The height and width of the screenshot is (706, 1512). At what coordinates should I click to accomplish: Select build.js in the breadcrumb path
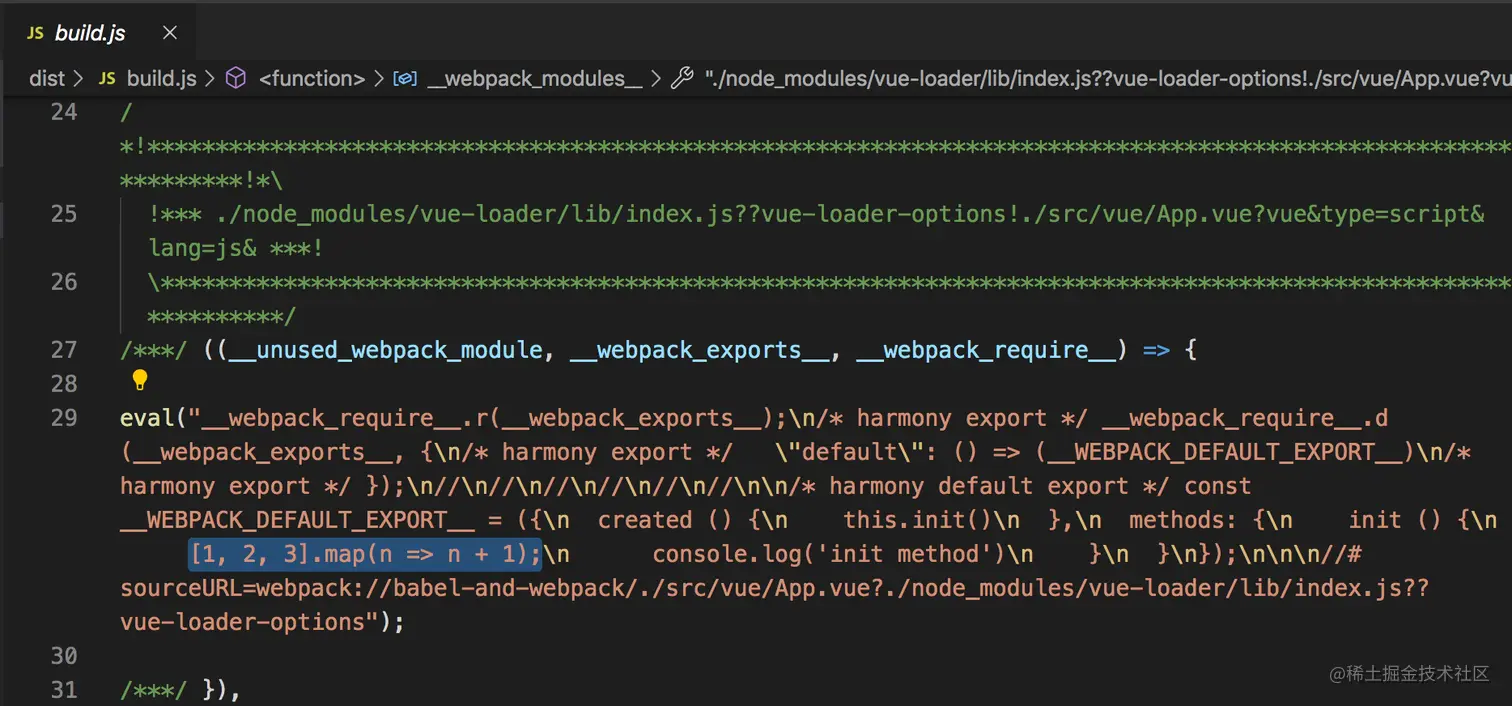pos(161,78)
